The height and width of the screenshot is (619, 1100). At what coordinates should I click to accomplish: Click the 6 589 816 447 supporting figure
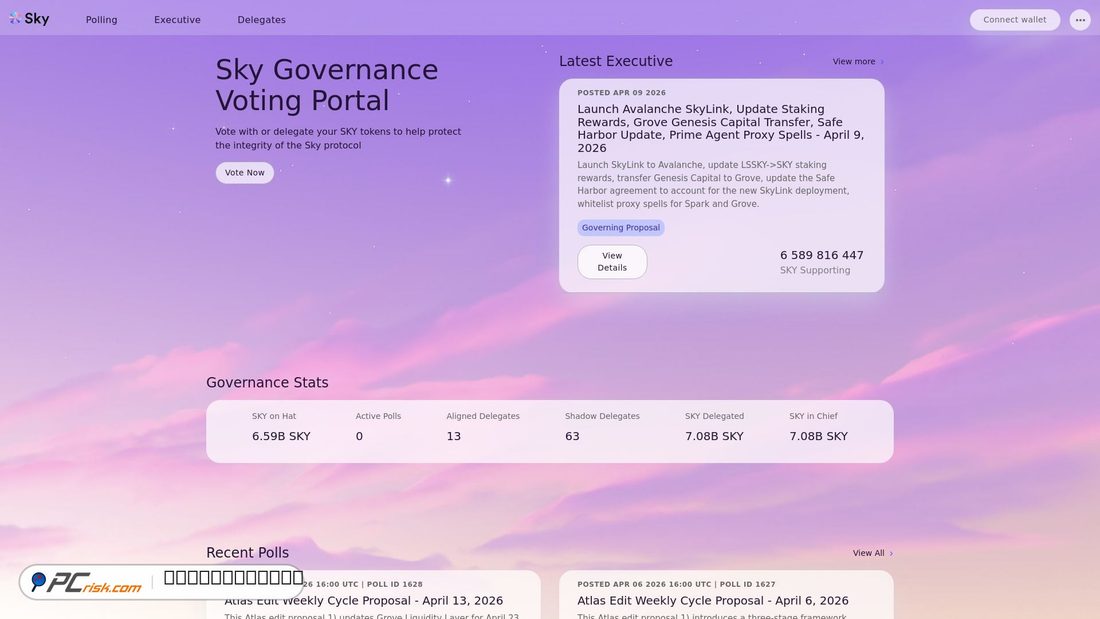coord(821,255)
